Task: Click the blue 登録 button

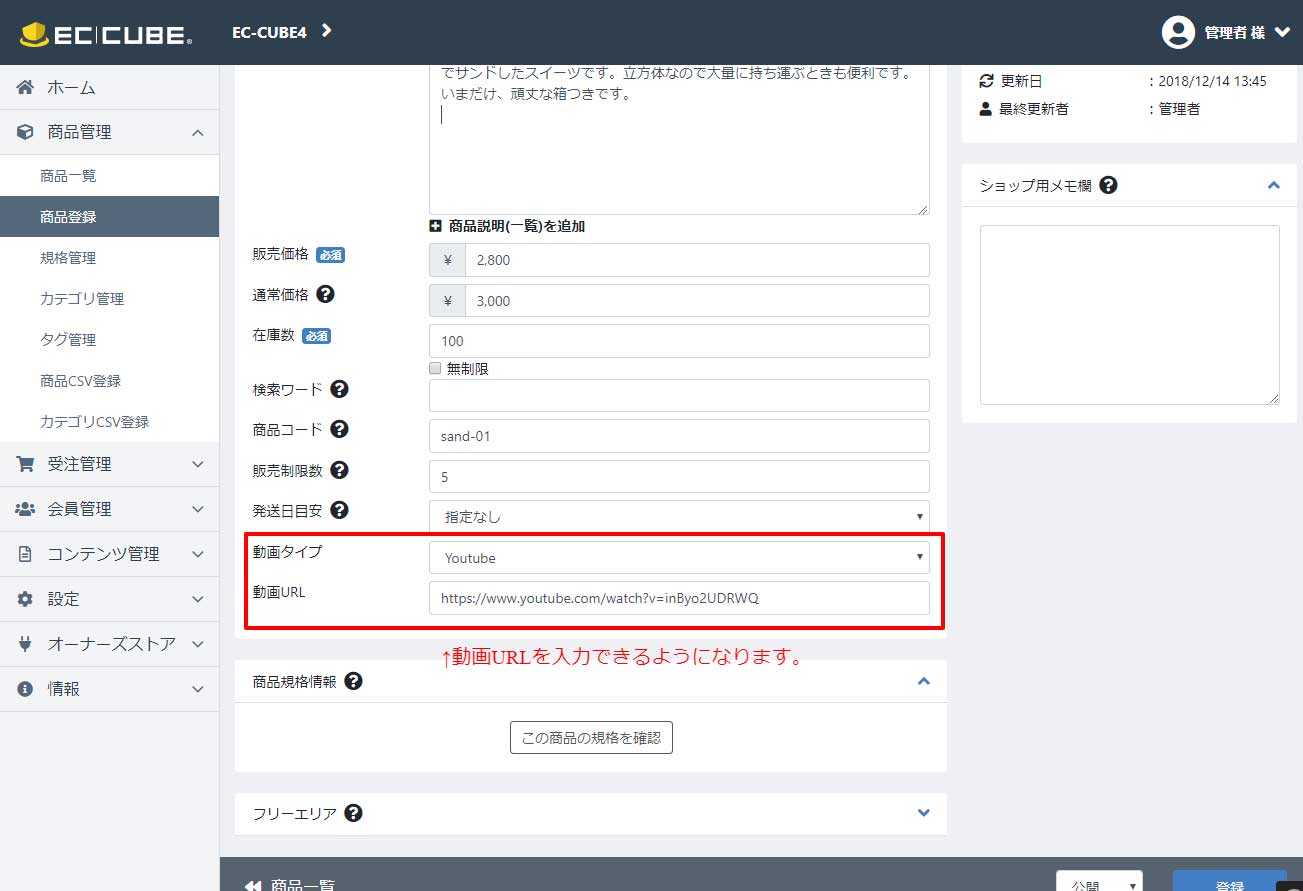Action: click(x=1230, y=881)
